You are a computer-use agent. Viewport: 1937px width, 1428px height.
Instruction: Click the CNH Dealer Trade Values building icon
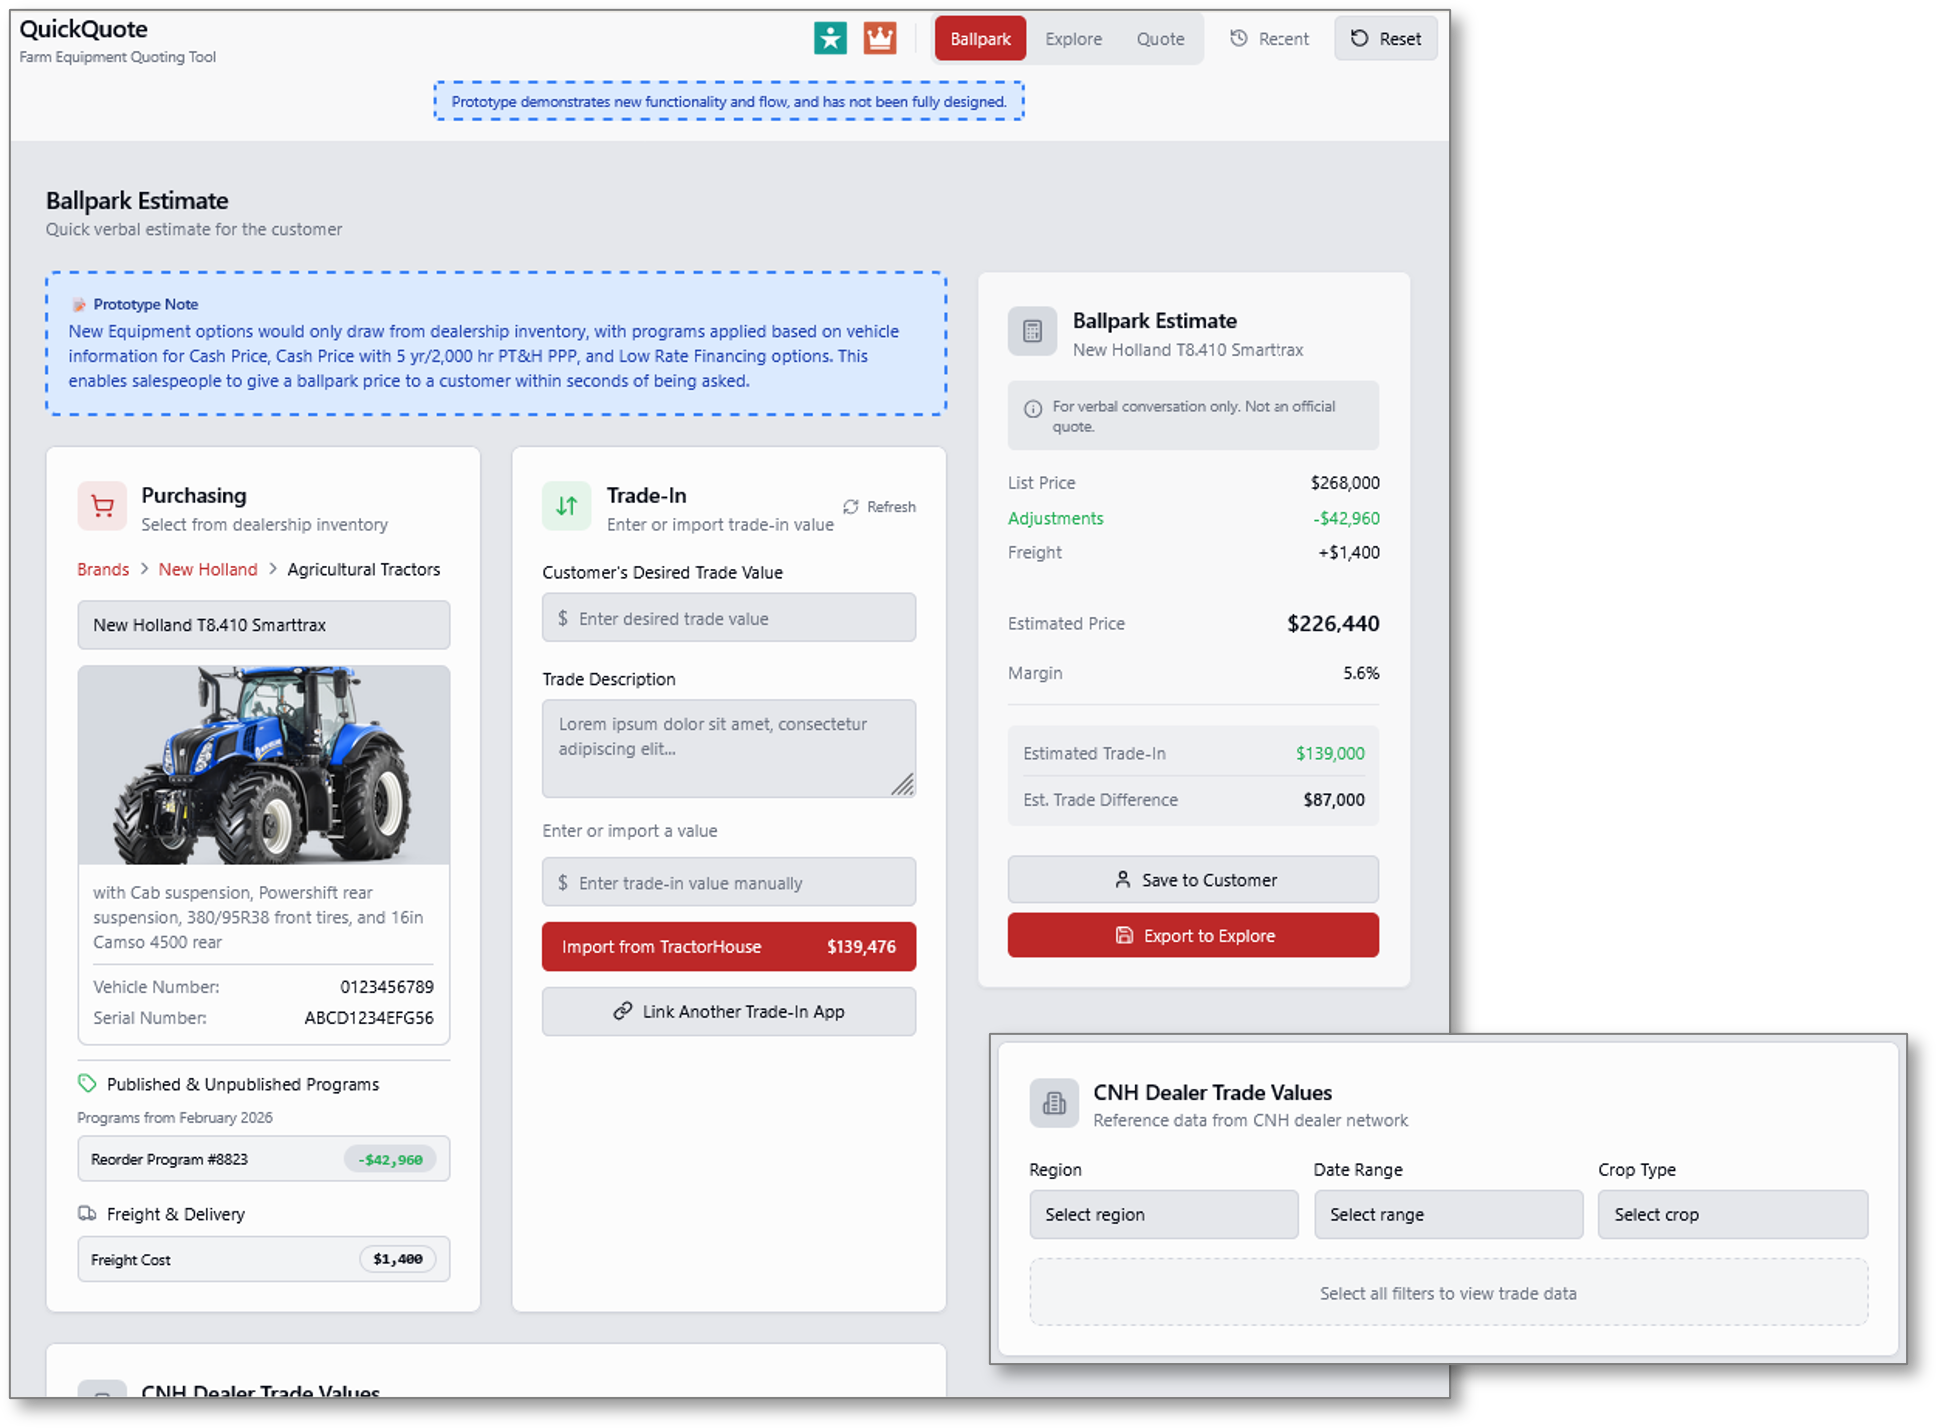tap(1054, 1103)
